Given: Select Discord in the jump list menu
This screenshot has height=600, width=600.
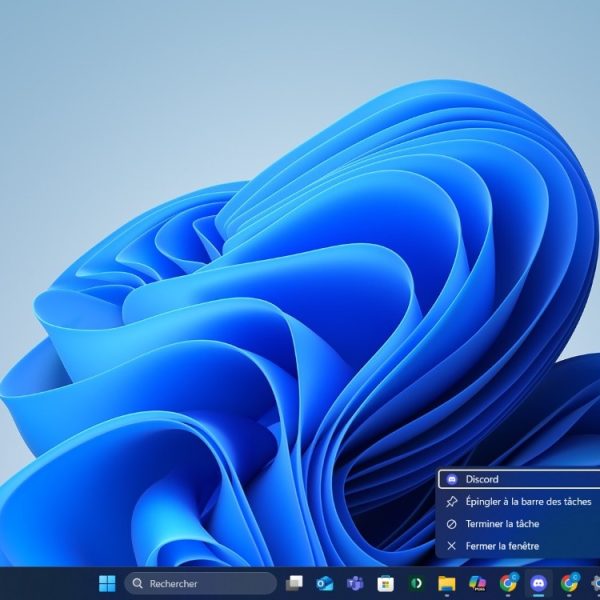Looking at the screenshot, I should click(519, 479).
